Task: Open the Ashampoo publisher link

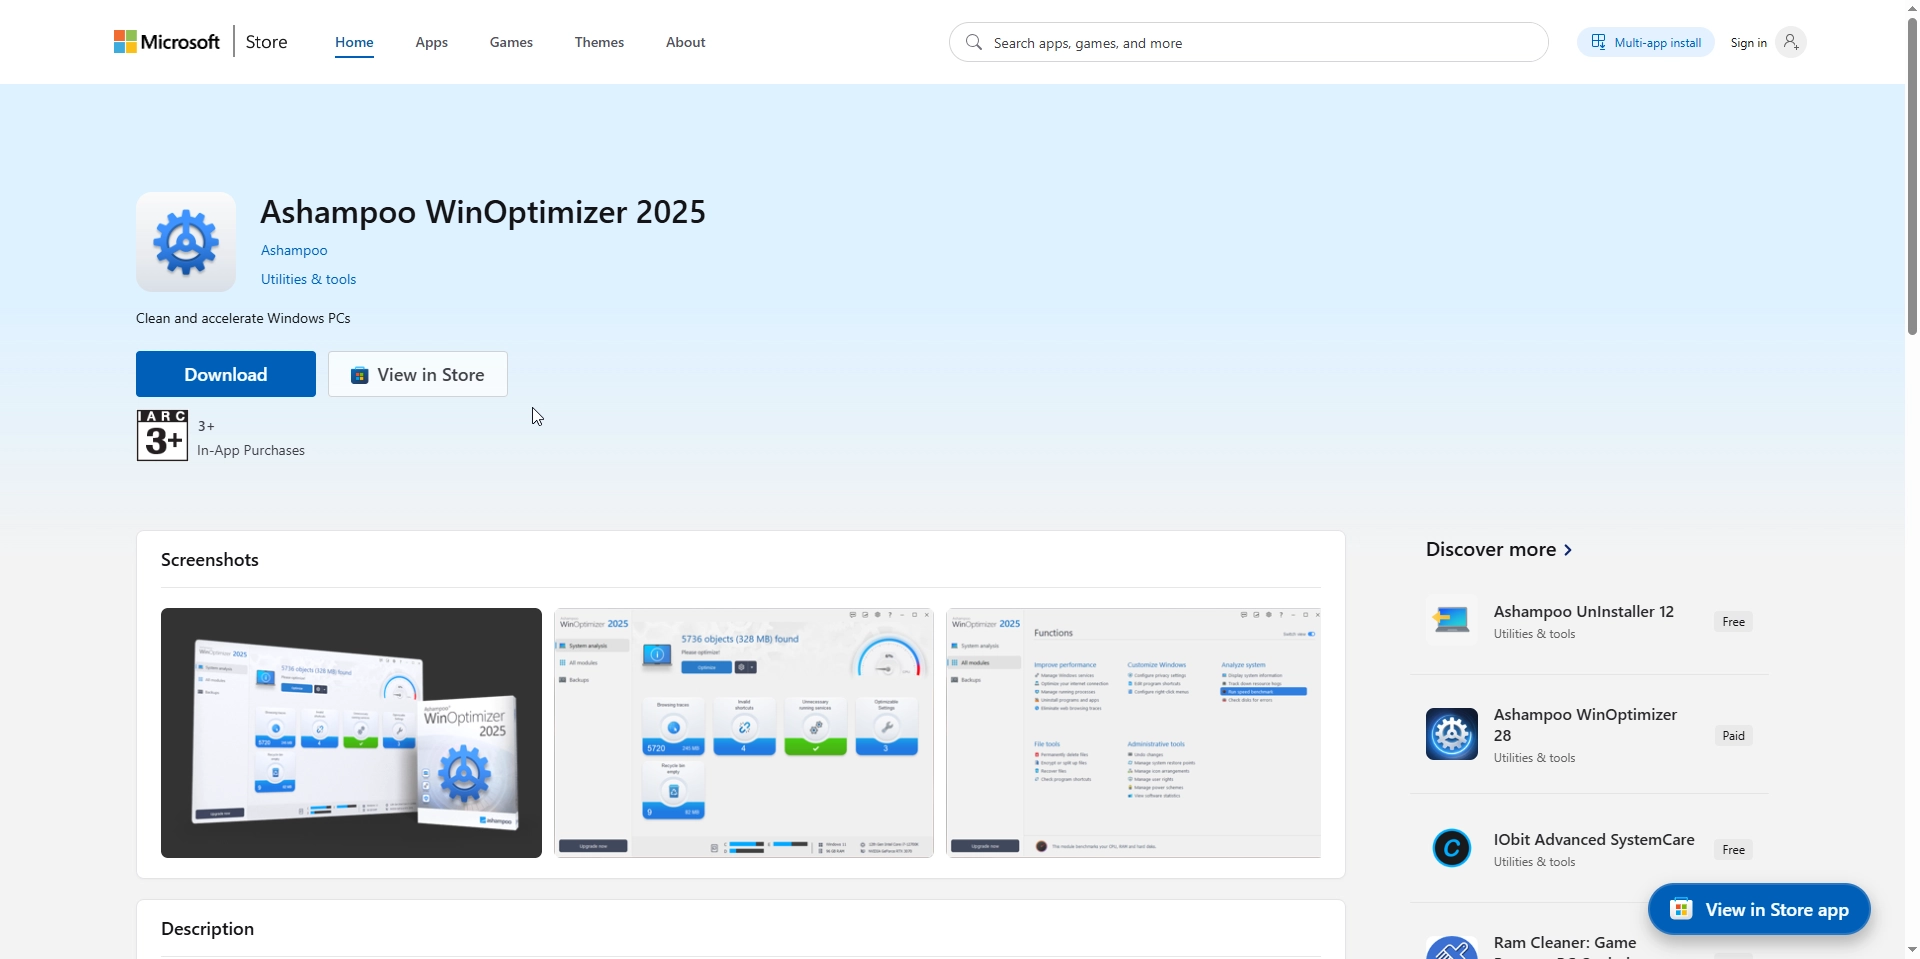Action: pyautogui.click(x=294, y=250)
